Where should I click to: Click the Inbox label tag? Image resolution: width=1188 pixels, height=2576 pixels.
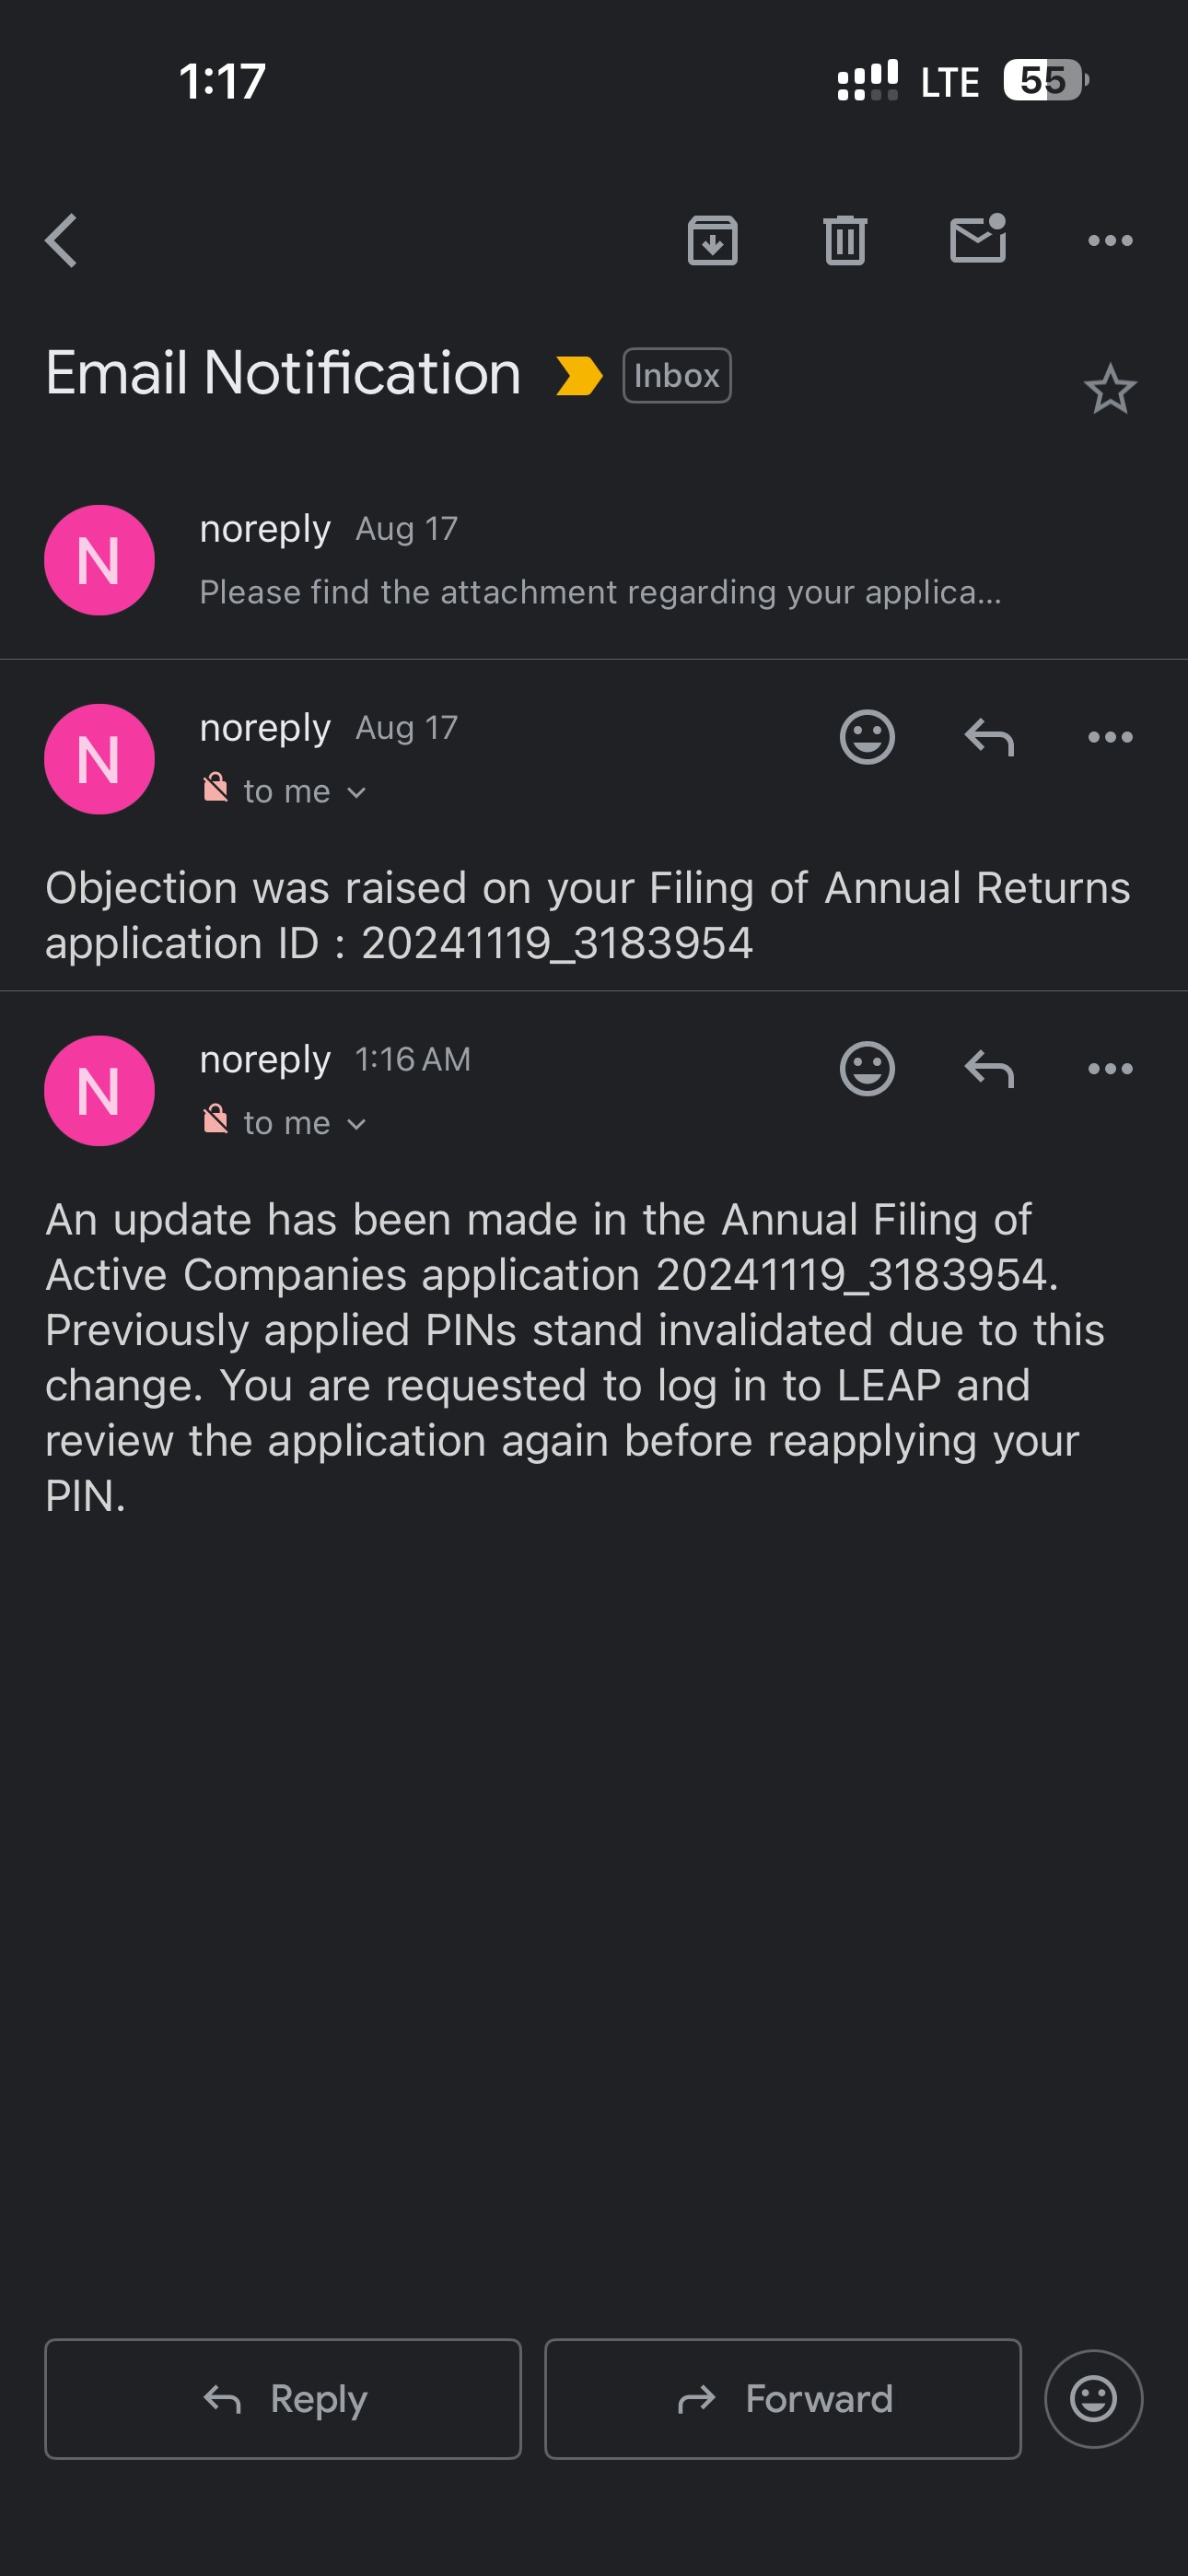[677, 376]
